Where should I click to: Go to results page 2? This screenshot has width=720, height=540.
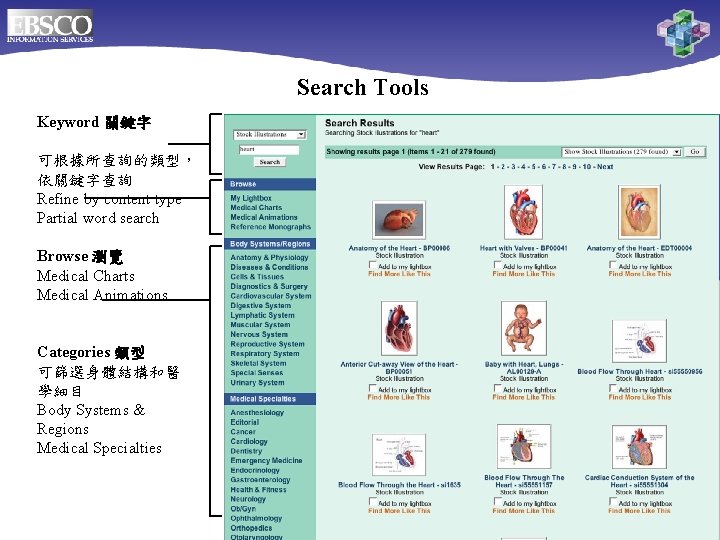click(503, 167)
